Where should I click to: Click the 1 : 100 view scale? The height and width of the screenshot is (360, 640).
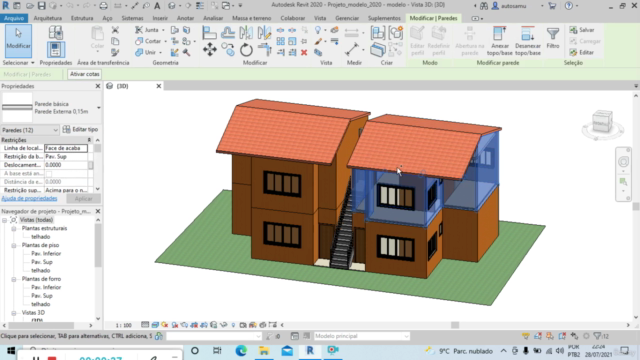coord(124,325)
